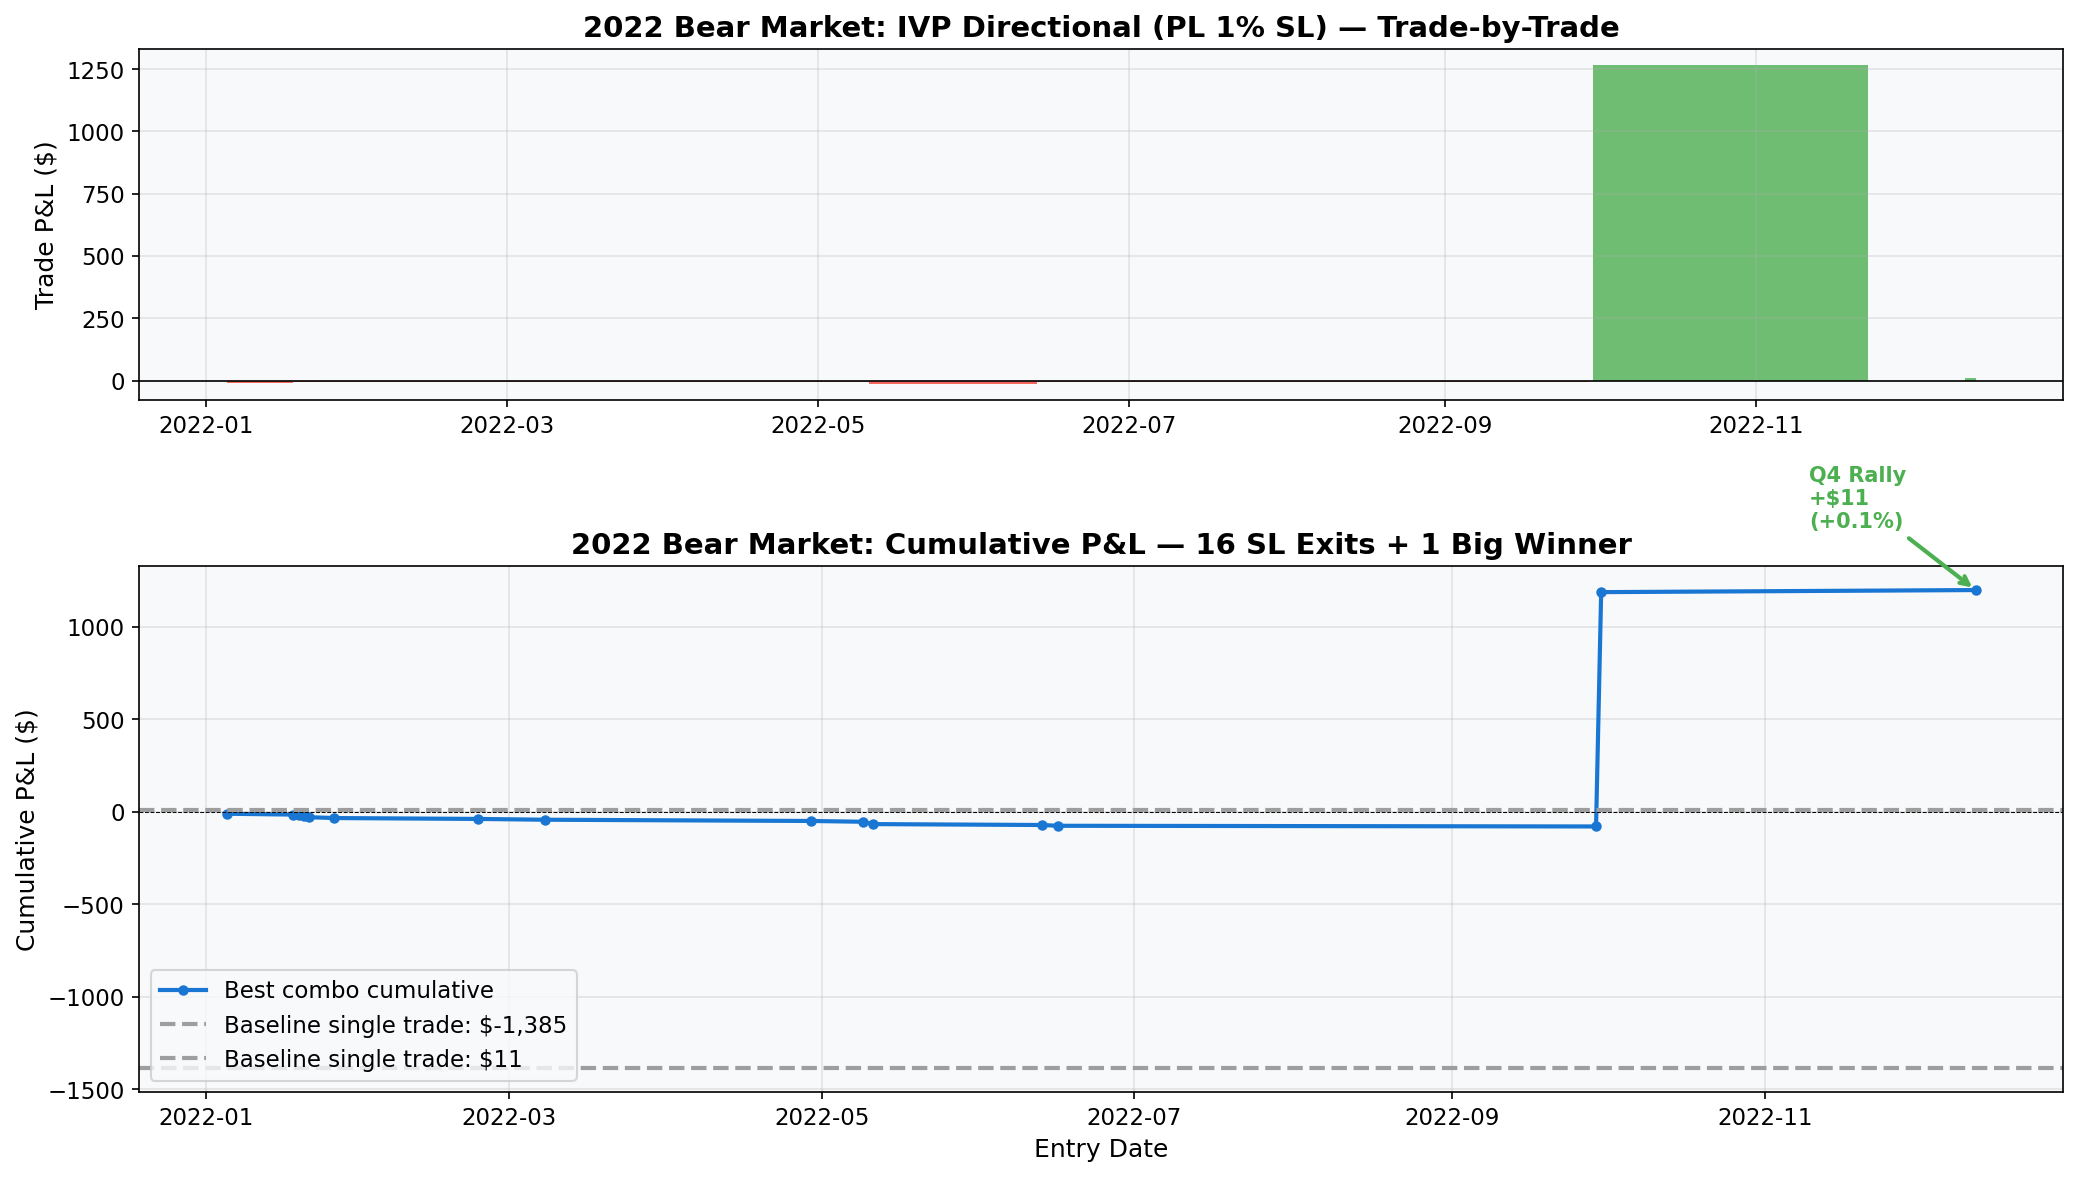Click the 2022-07 tick on the cumulative chart

1134,1116
